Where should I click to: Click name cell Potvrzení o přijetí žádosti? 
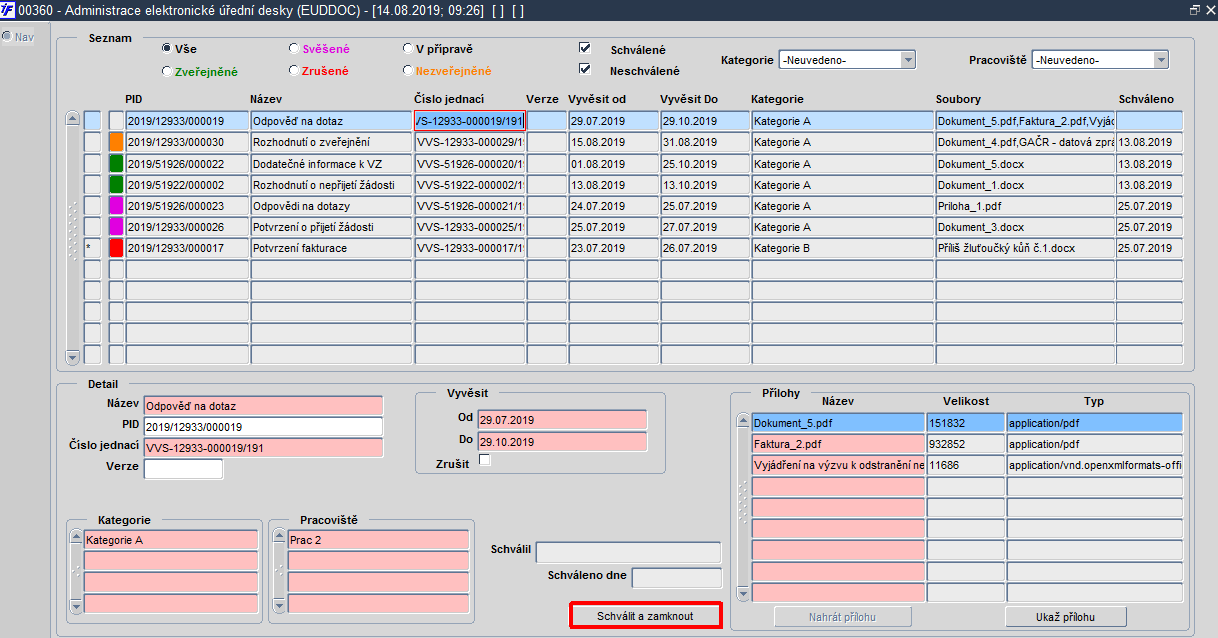click(331, 226)
